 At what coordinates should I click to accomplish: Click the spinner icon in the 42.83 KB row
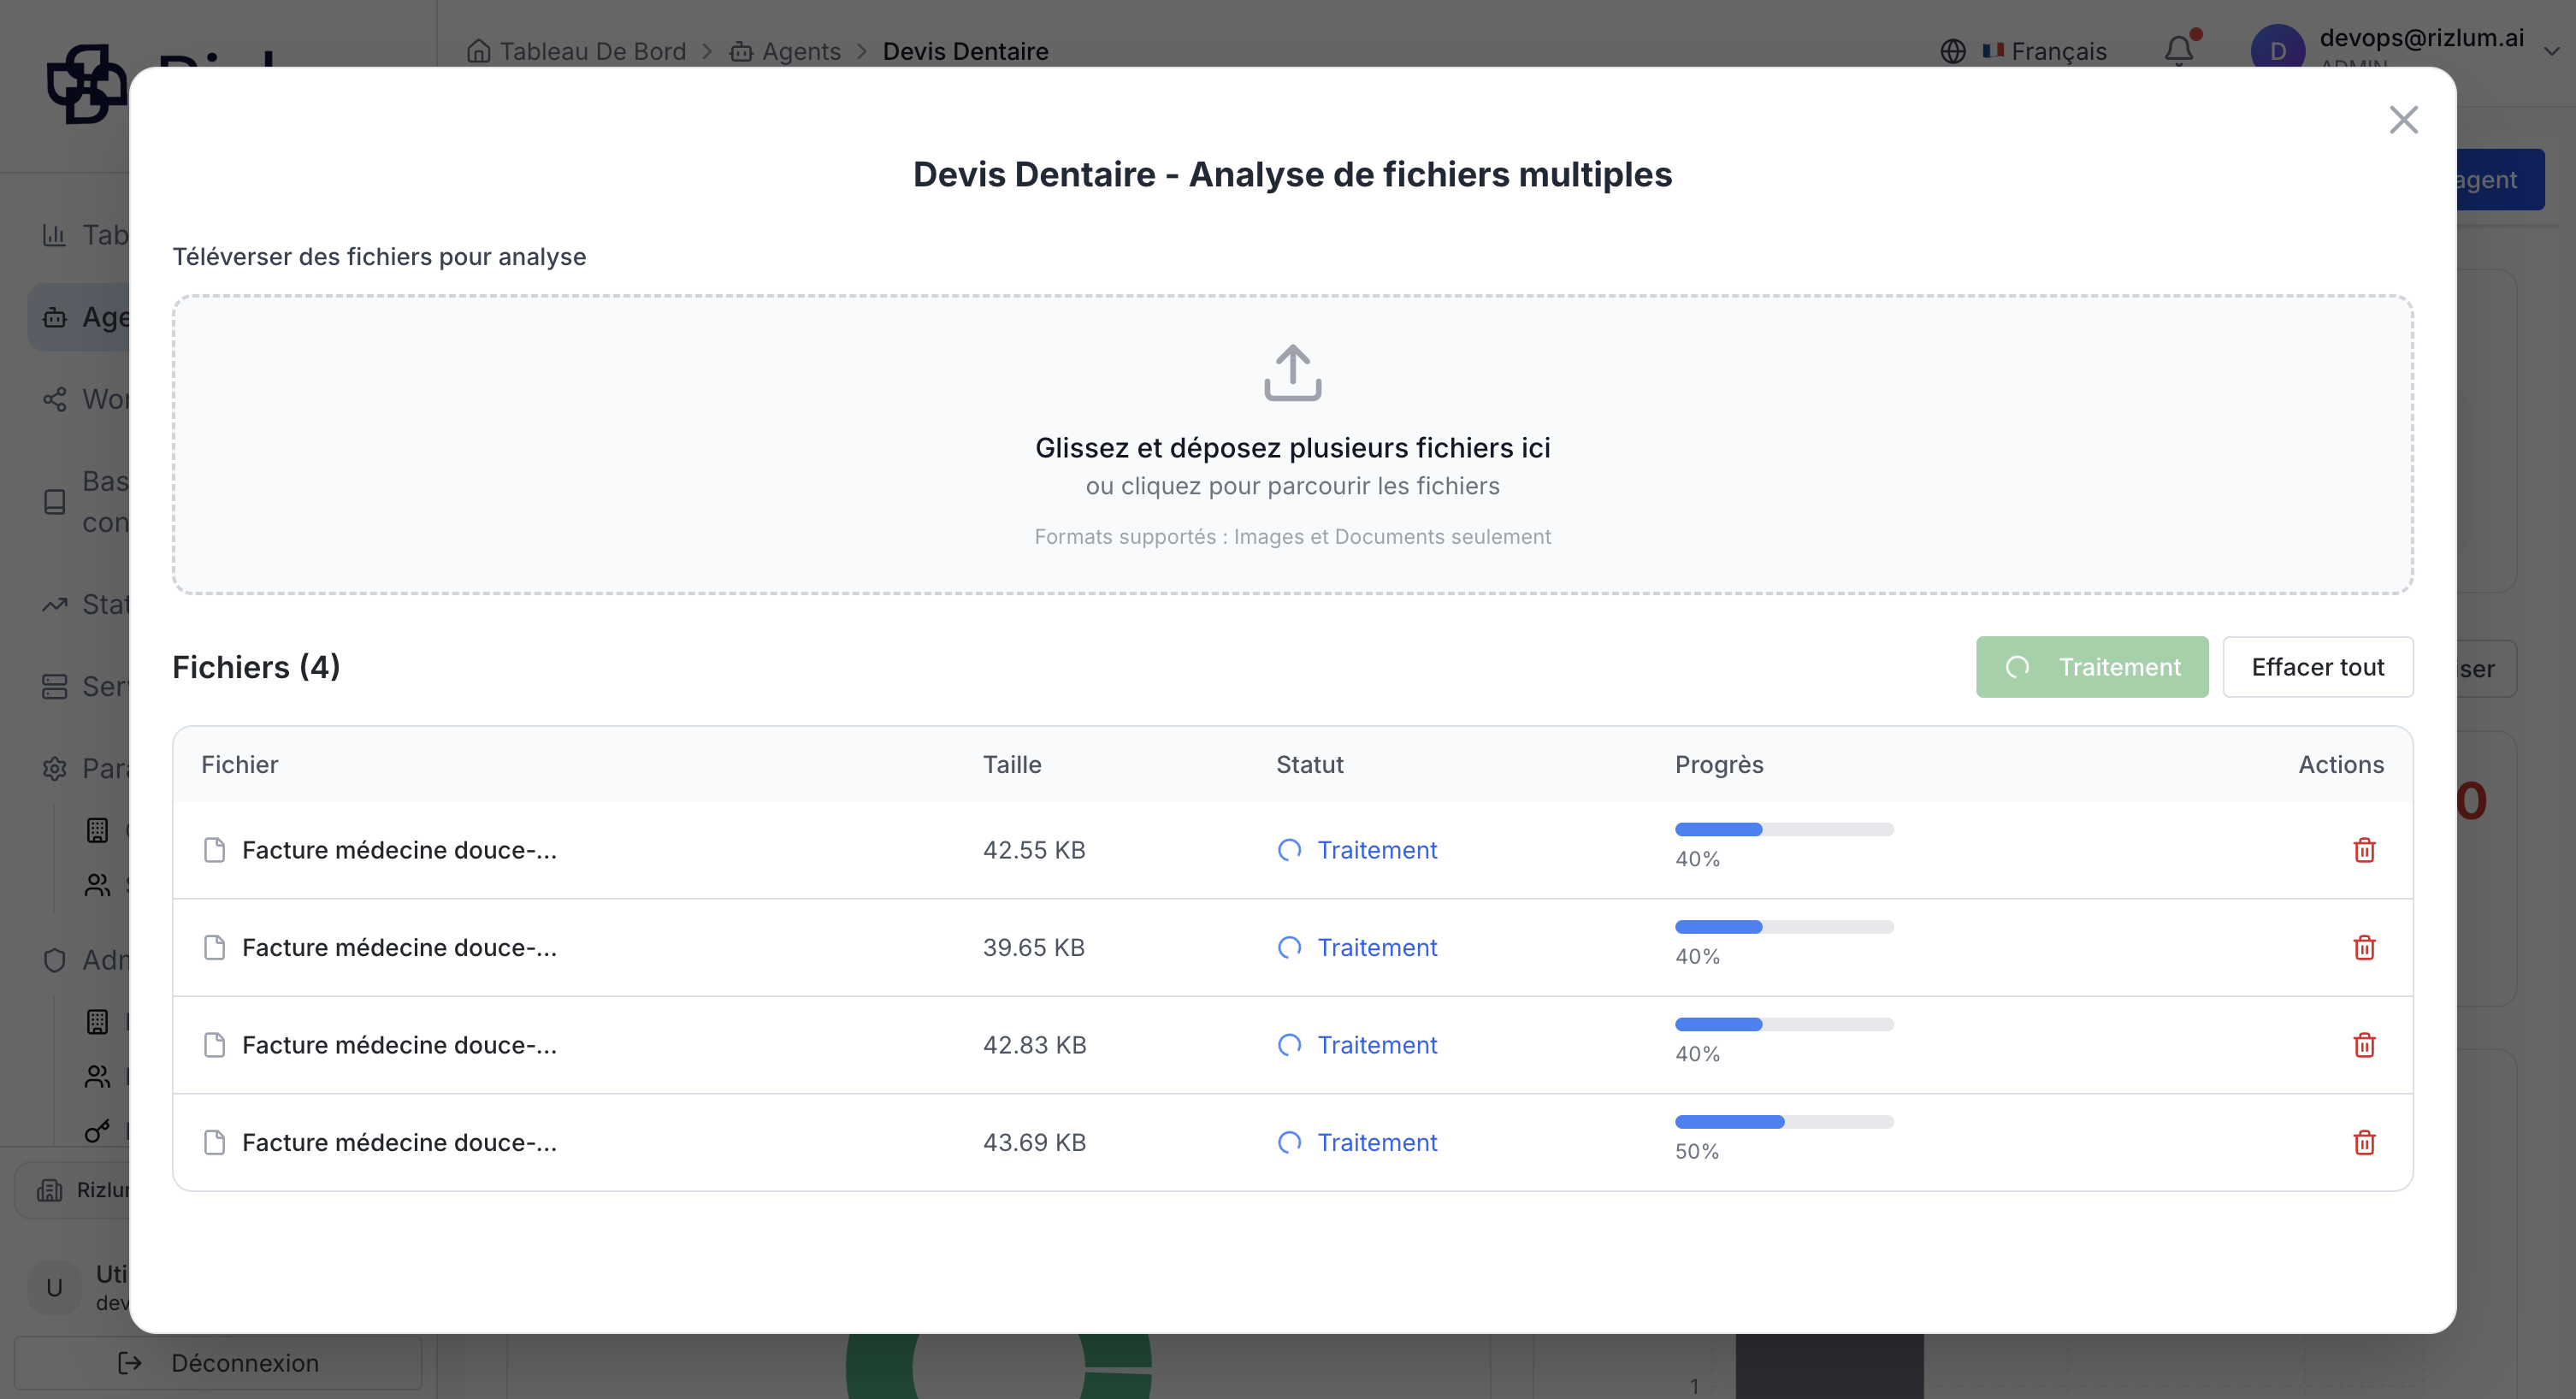coord(1289,1045)
